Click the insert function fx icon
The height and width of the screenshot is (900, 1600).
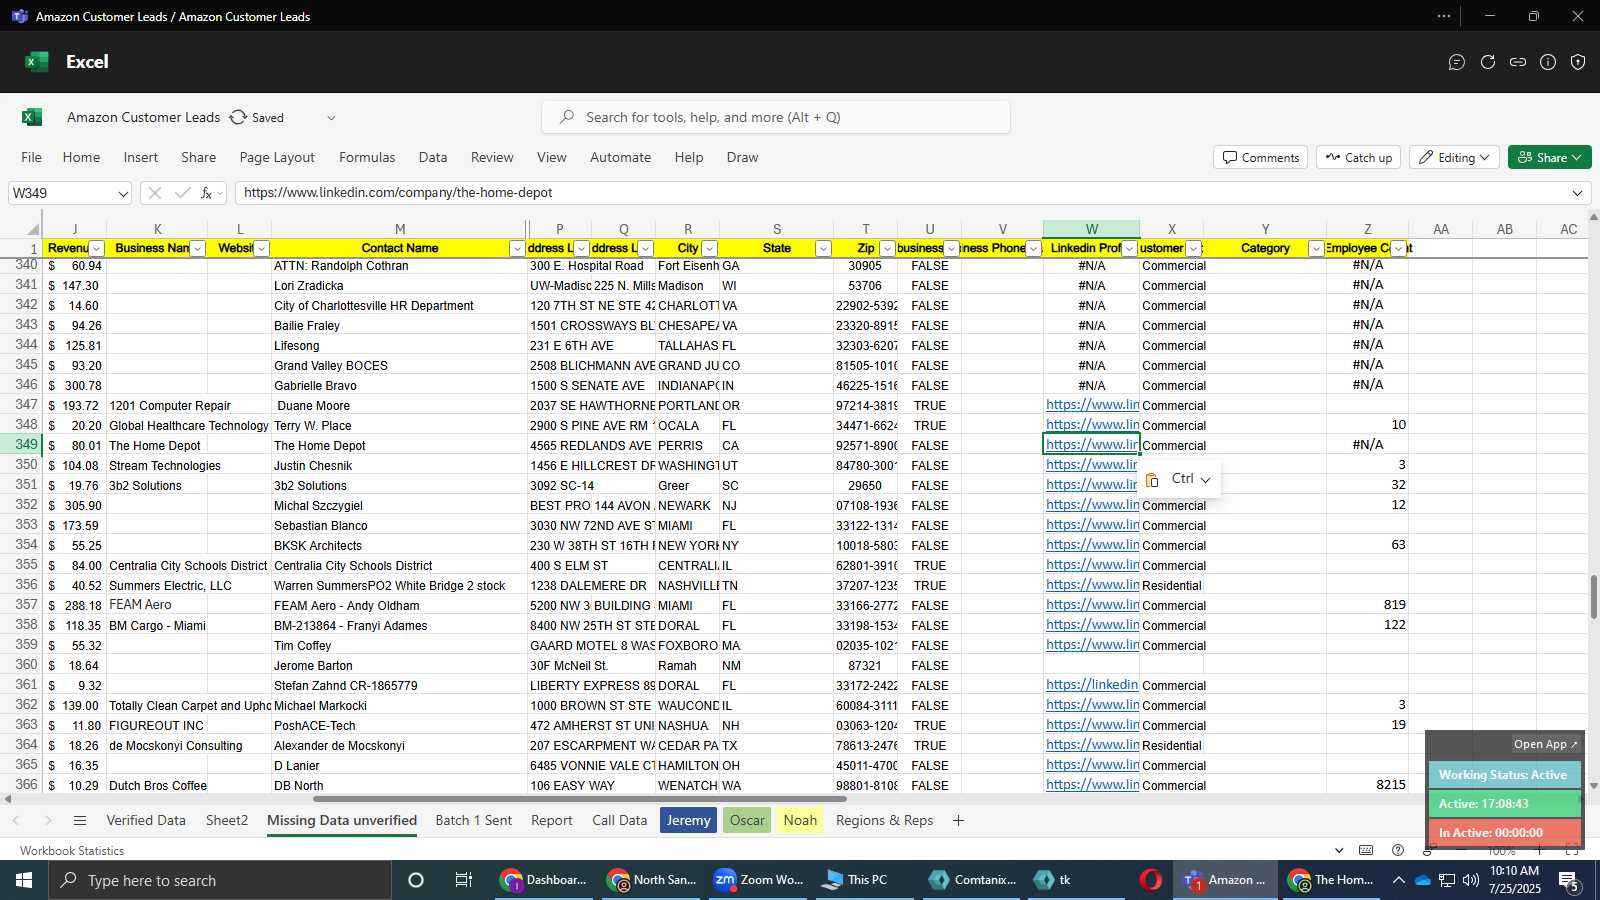coord(207,193)
